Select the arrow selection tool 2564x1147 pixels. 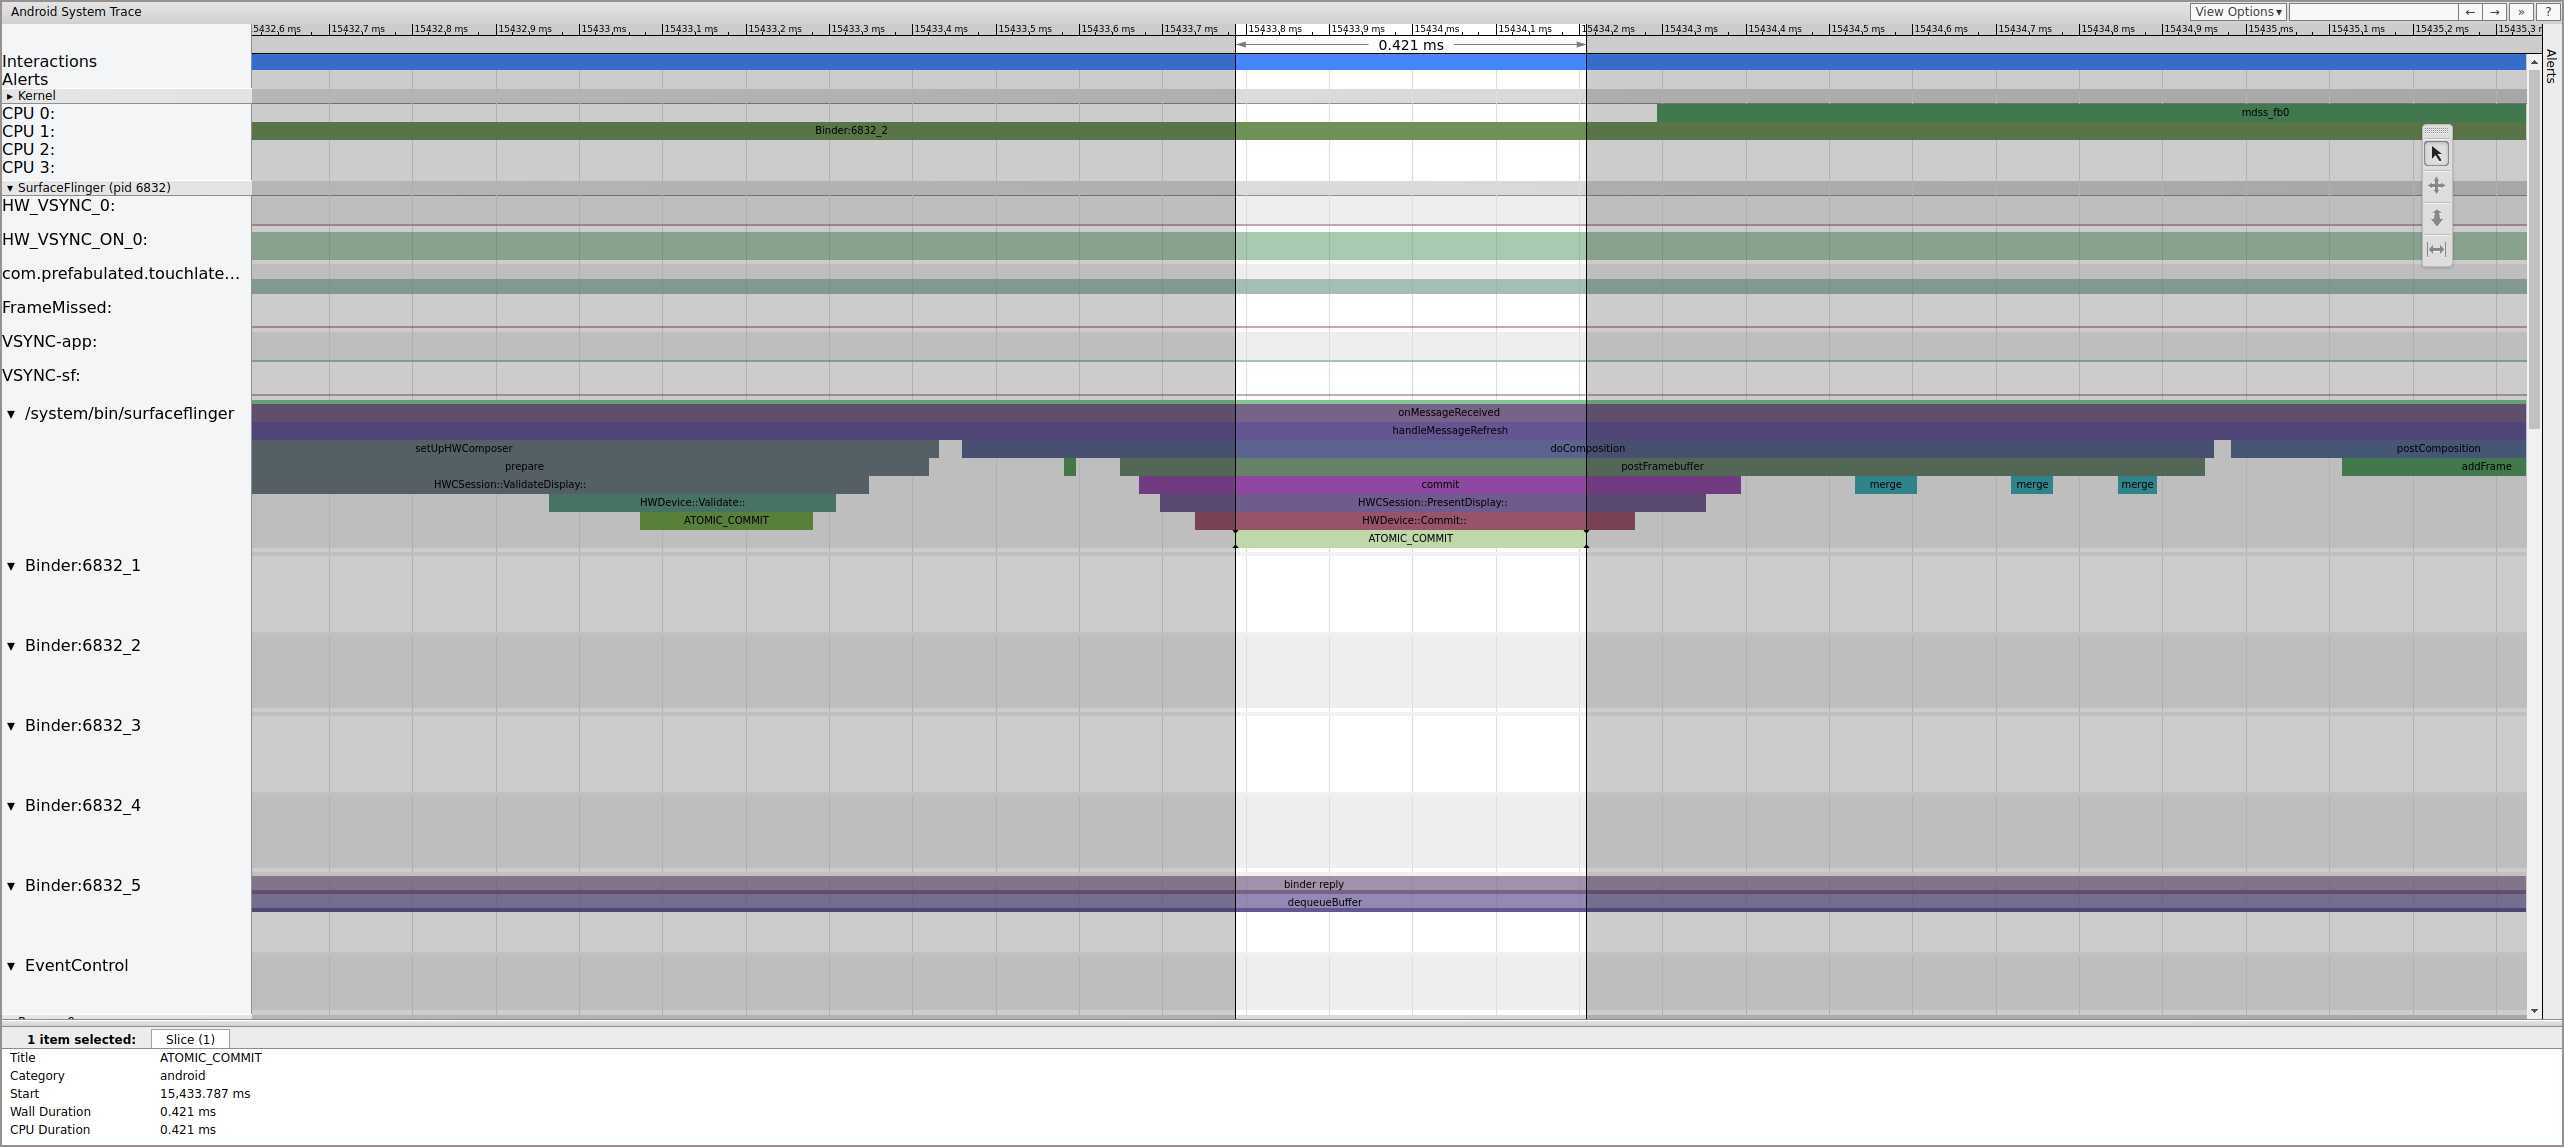[2437, 153]
